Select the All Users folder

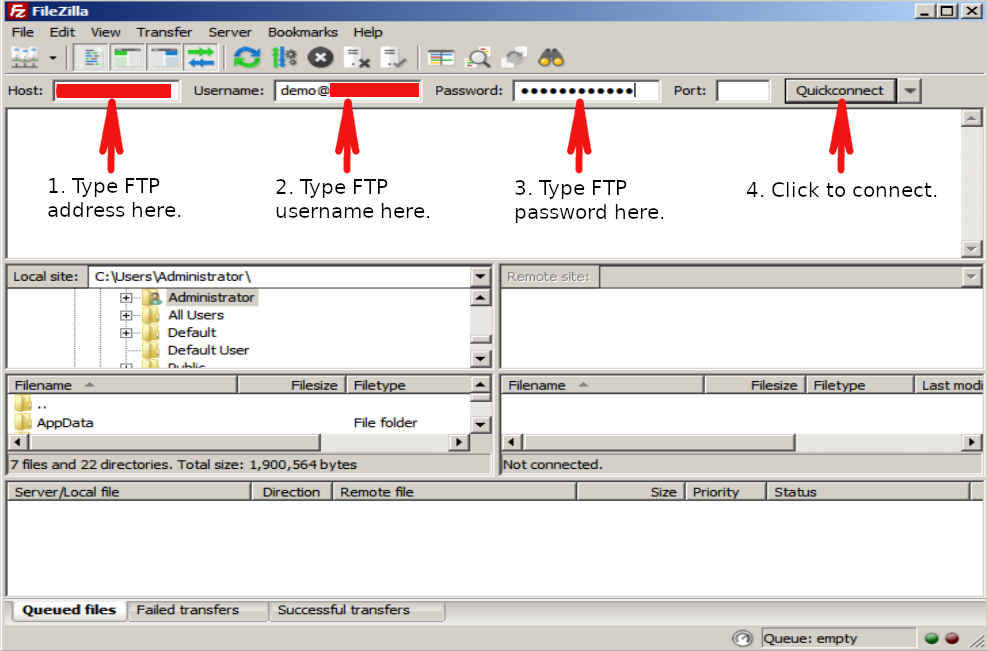(196, 315)
